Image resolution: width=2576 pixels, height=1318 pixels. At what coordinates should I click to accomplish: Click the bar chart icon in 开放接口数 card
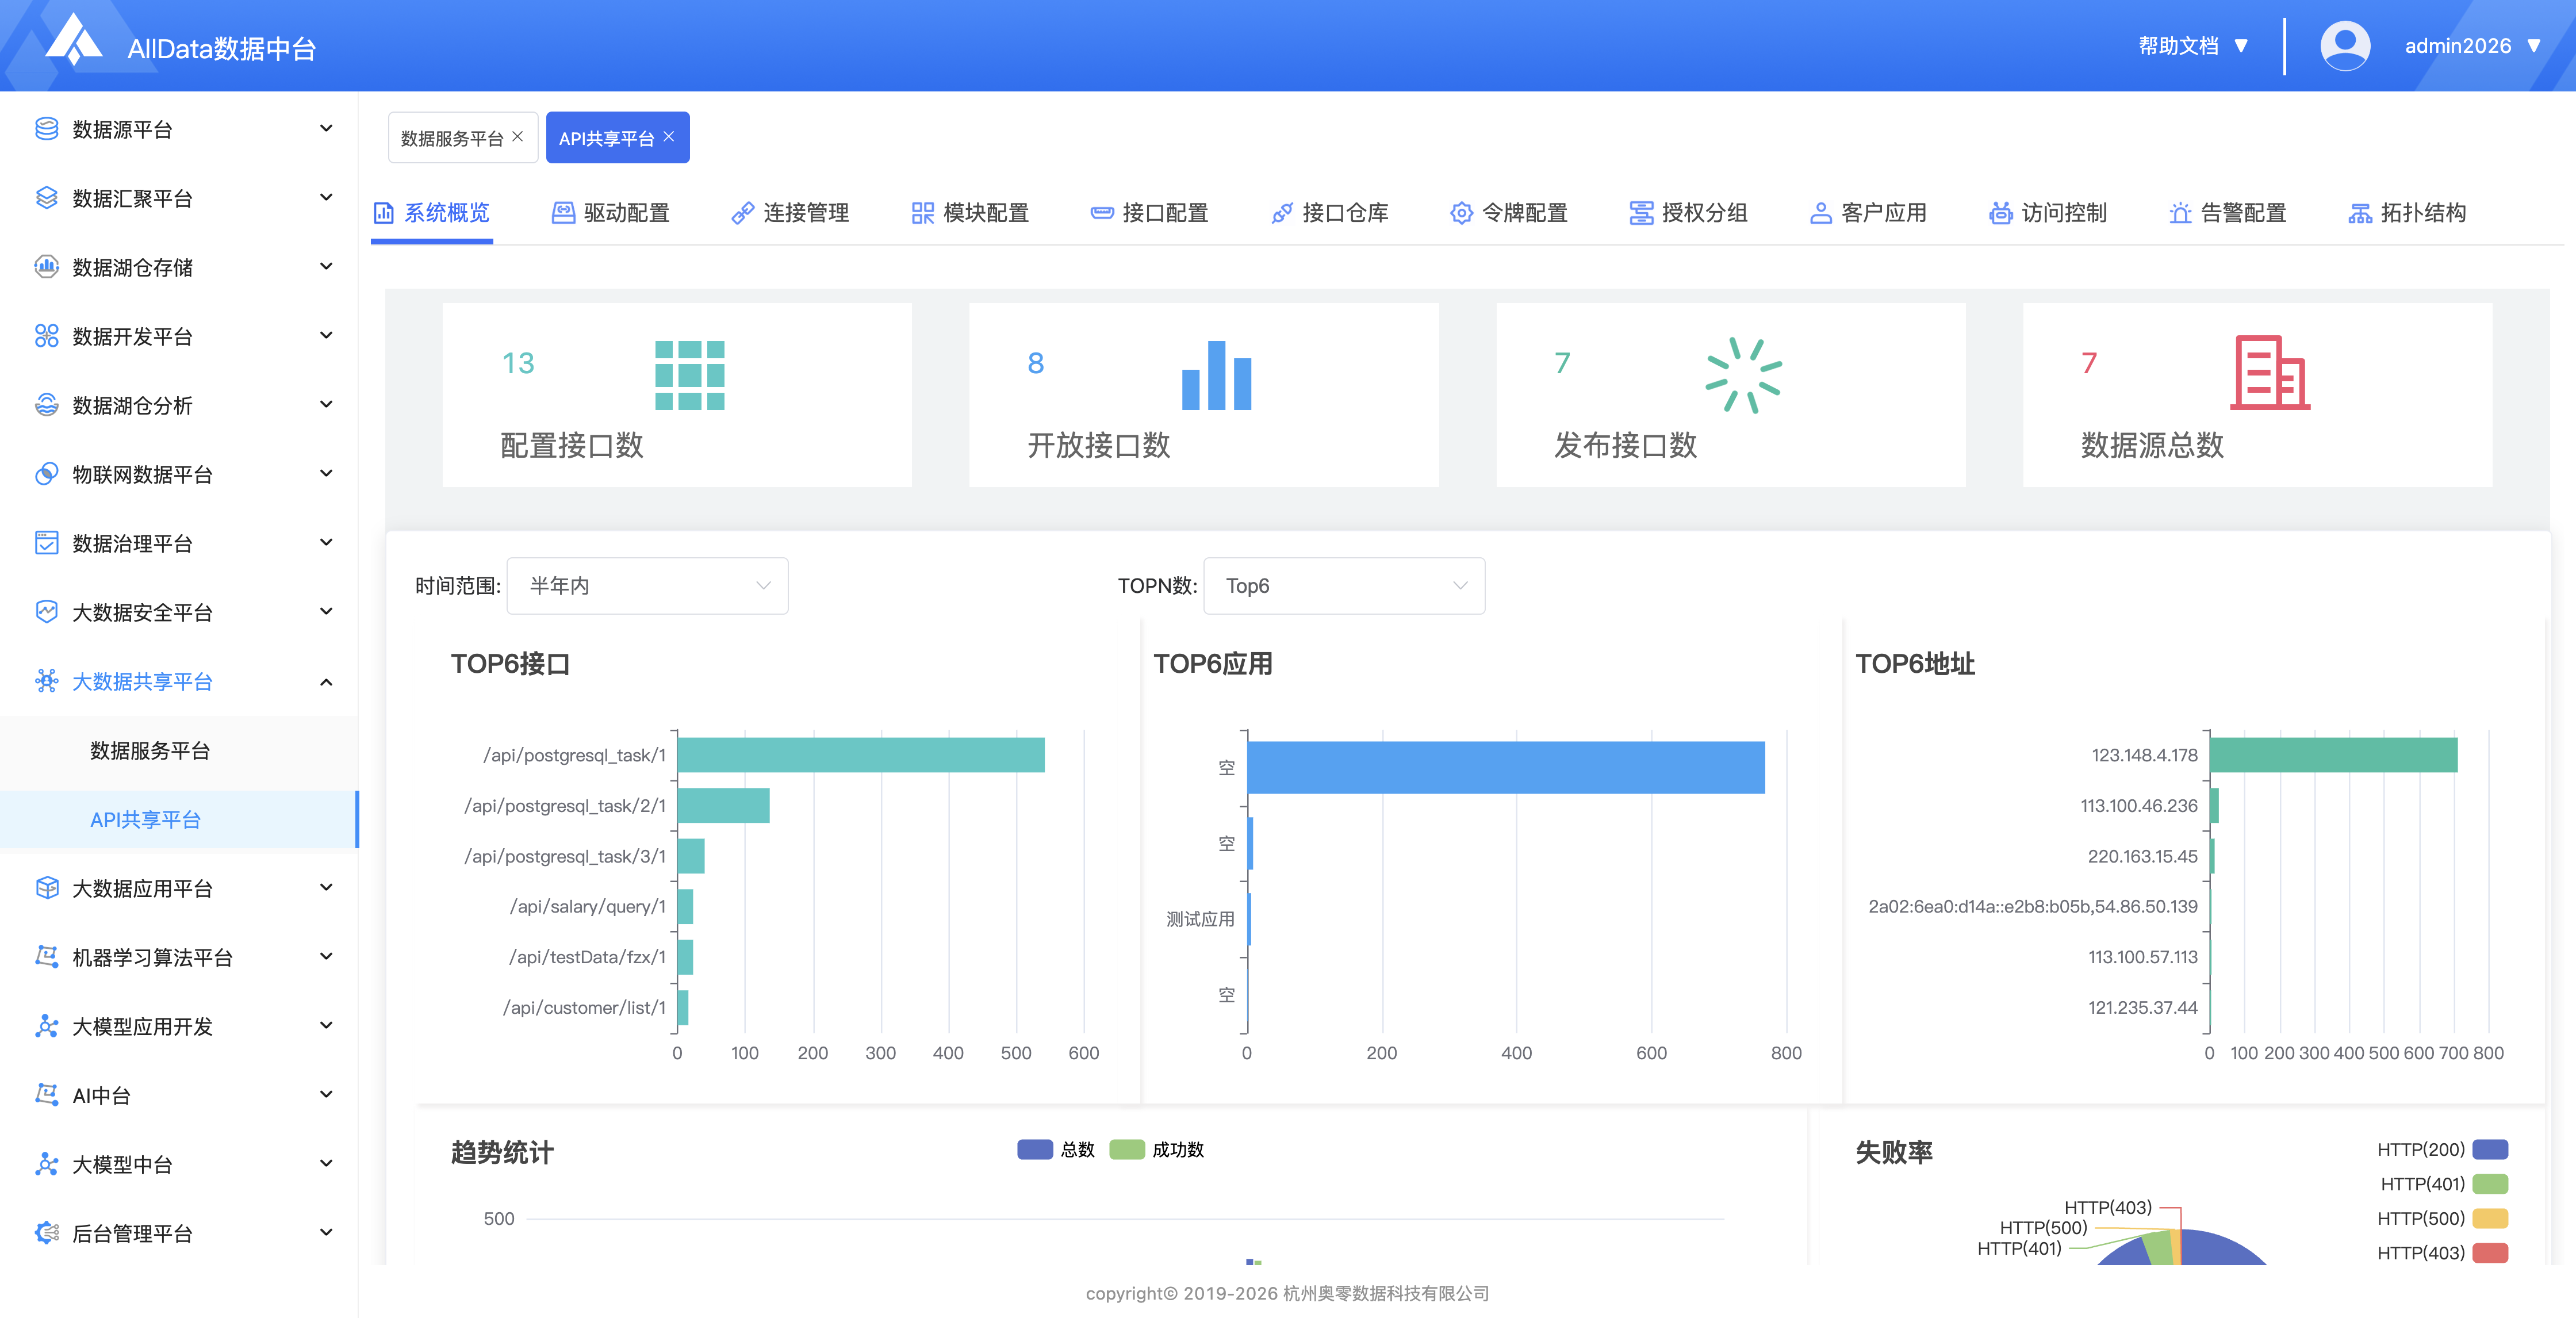(1216, 375)
